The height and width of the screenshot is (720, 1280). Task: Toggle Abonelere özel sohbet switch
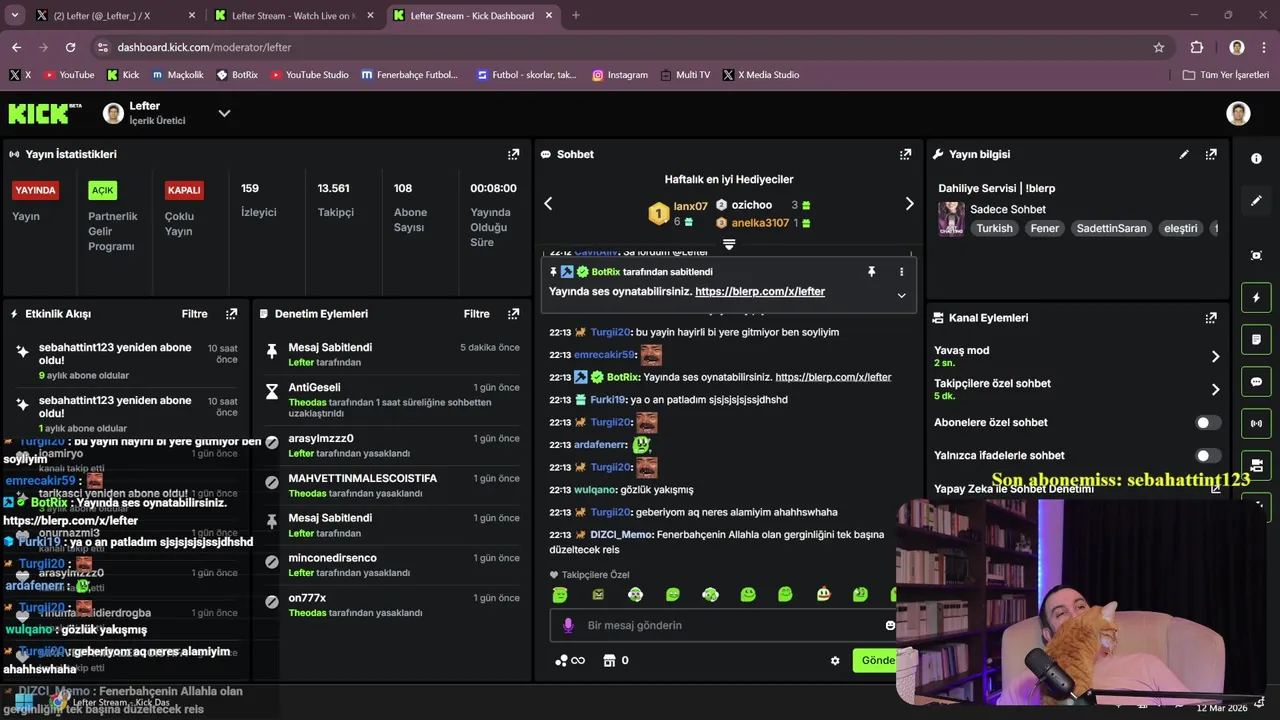(1208, 422)
